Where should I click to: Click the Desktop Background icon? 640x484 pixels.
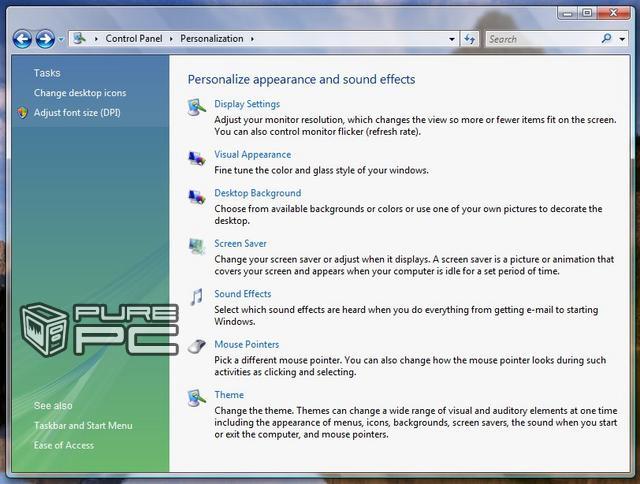(197, 196)
